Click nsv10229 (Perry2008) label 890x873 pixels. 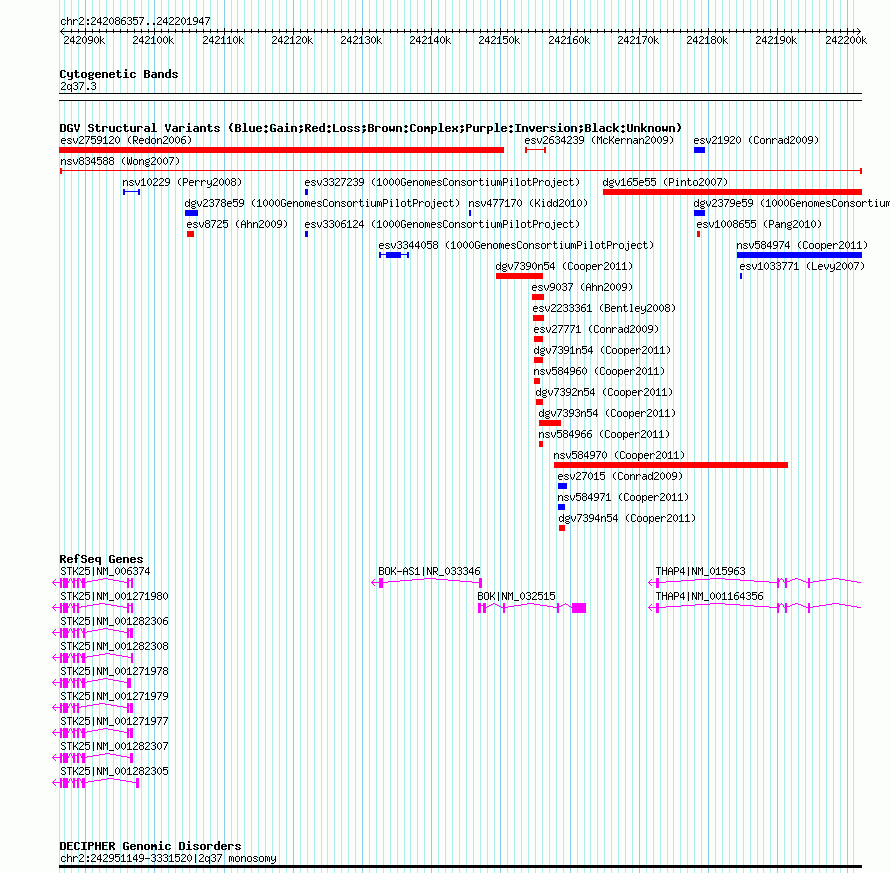click(x=182, y=182)
